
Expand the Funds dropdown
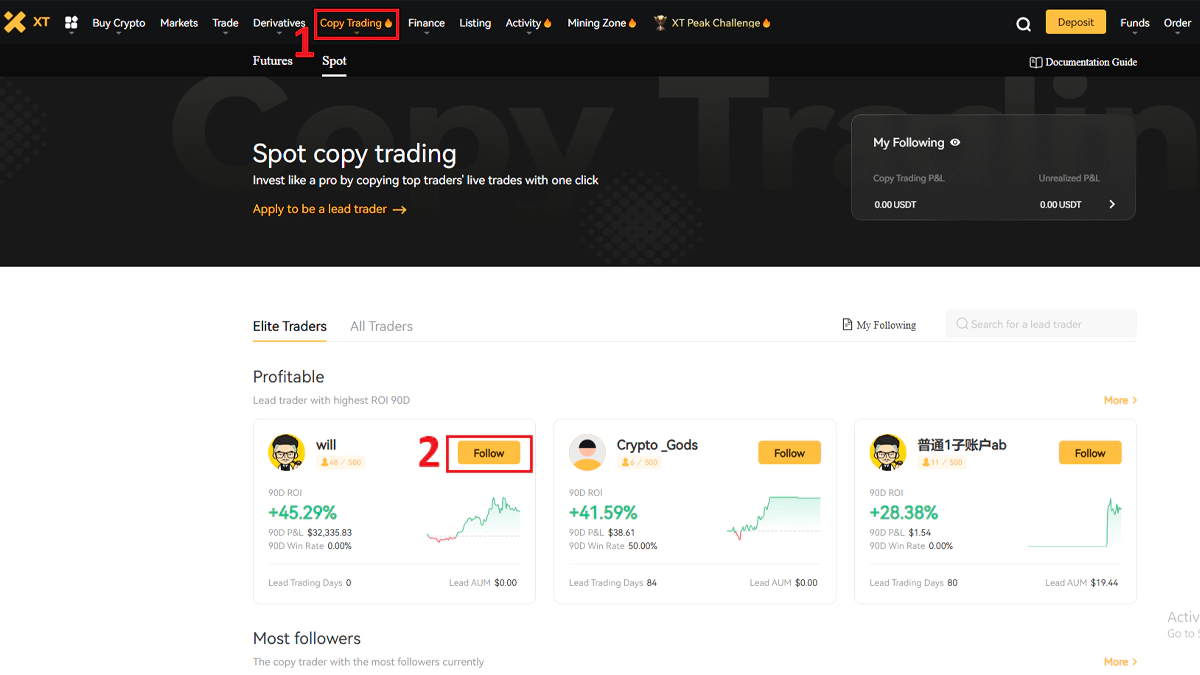1135,23
